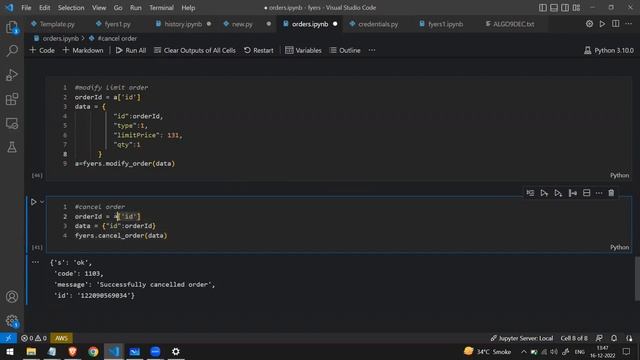Open Run and Debug view
Screen dimensions: 640x360
click(12, 75)
